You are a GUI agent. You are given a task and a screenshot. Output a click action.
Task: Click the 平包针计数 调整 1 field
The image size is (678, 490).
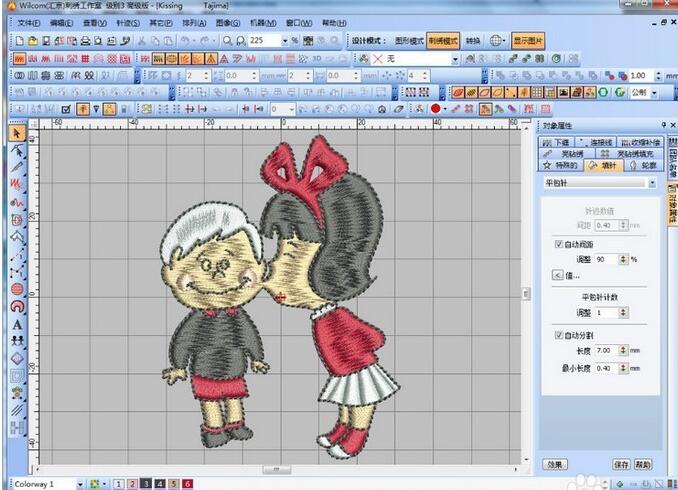pyautogui.click(x=607, y=313)
